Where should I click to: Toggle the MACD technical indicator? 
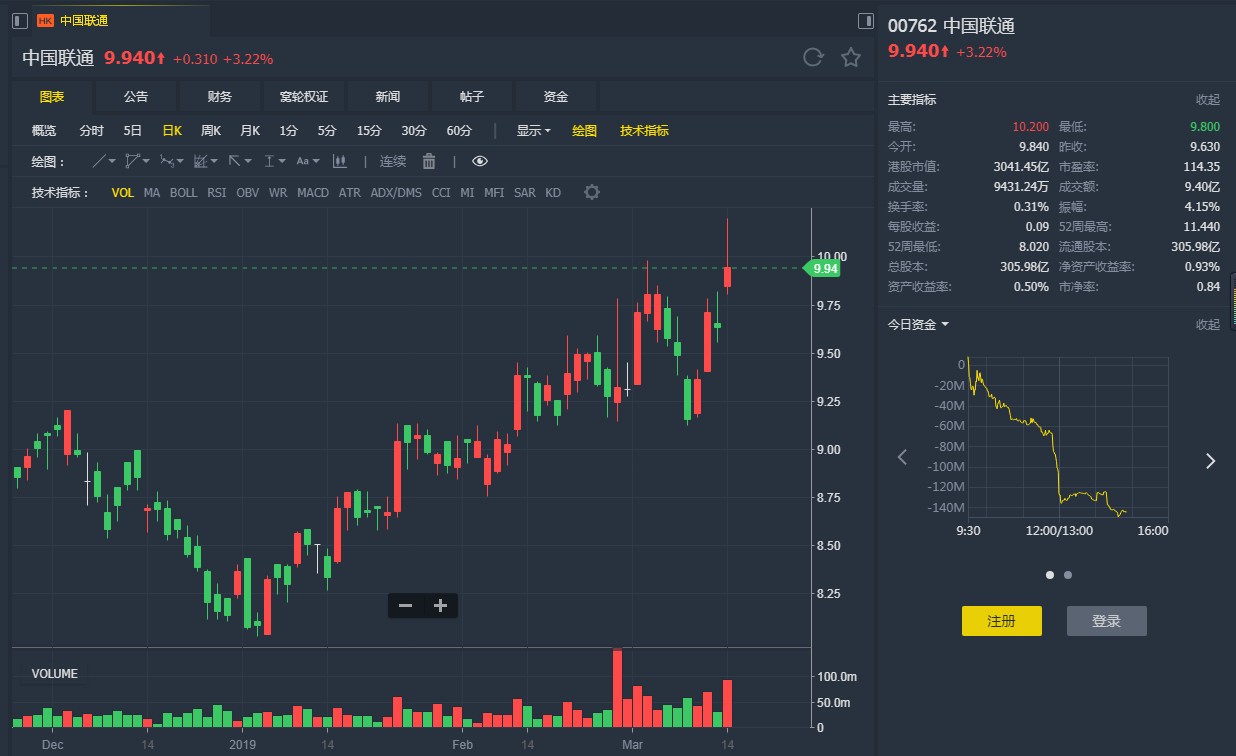pyautogui.click(x=312, y=192)
